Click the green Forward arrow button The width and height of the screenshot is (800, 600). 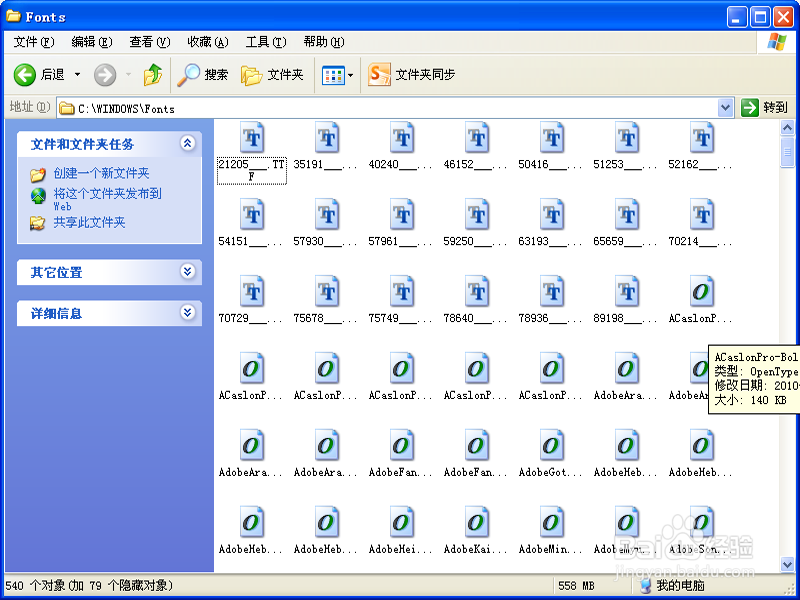coord(105,76)
